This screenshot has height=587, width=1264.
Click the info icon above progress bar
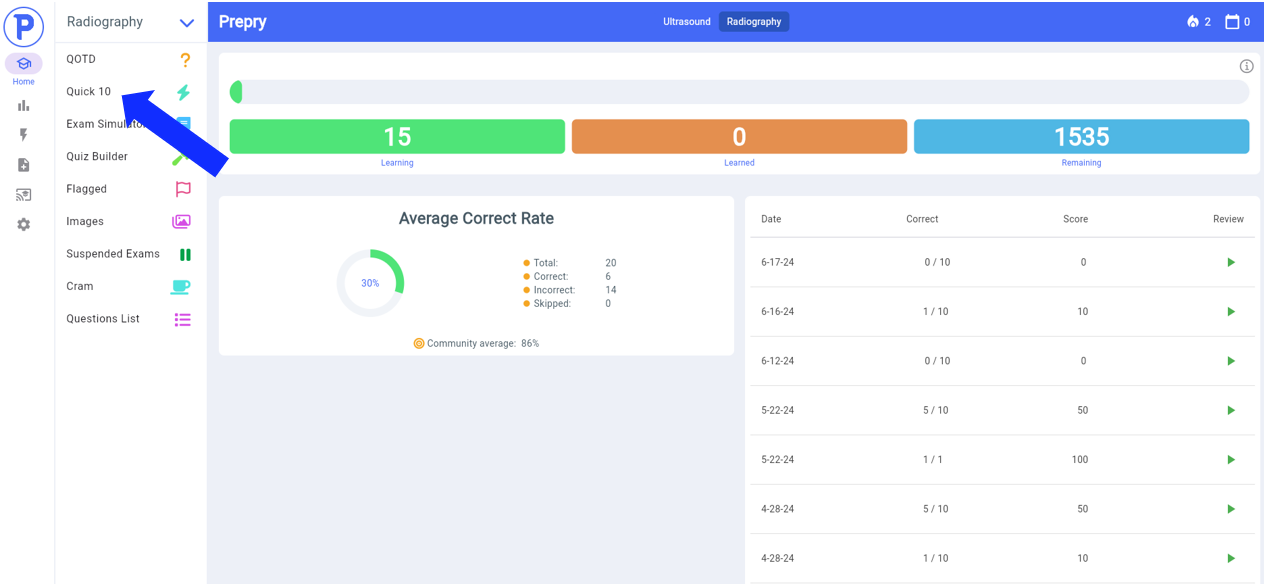point(1246,67)
